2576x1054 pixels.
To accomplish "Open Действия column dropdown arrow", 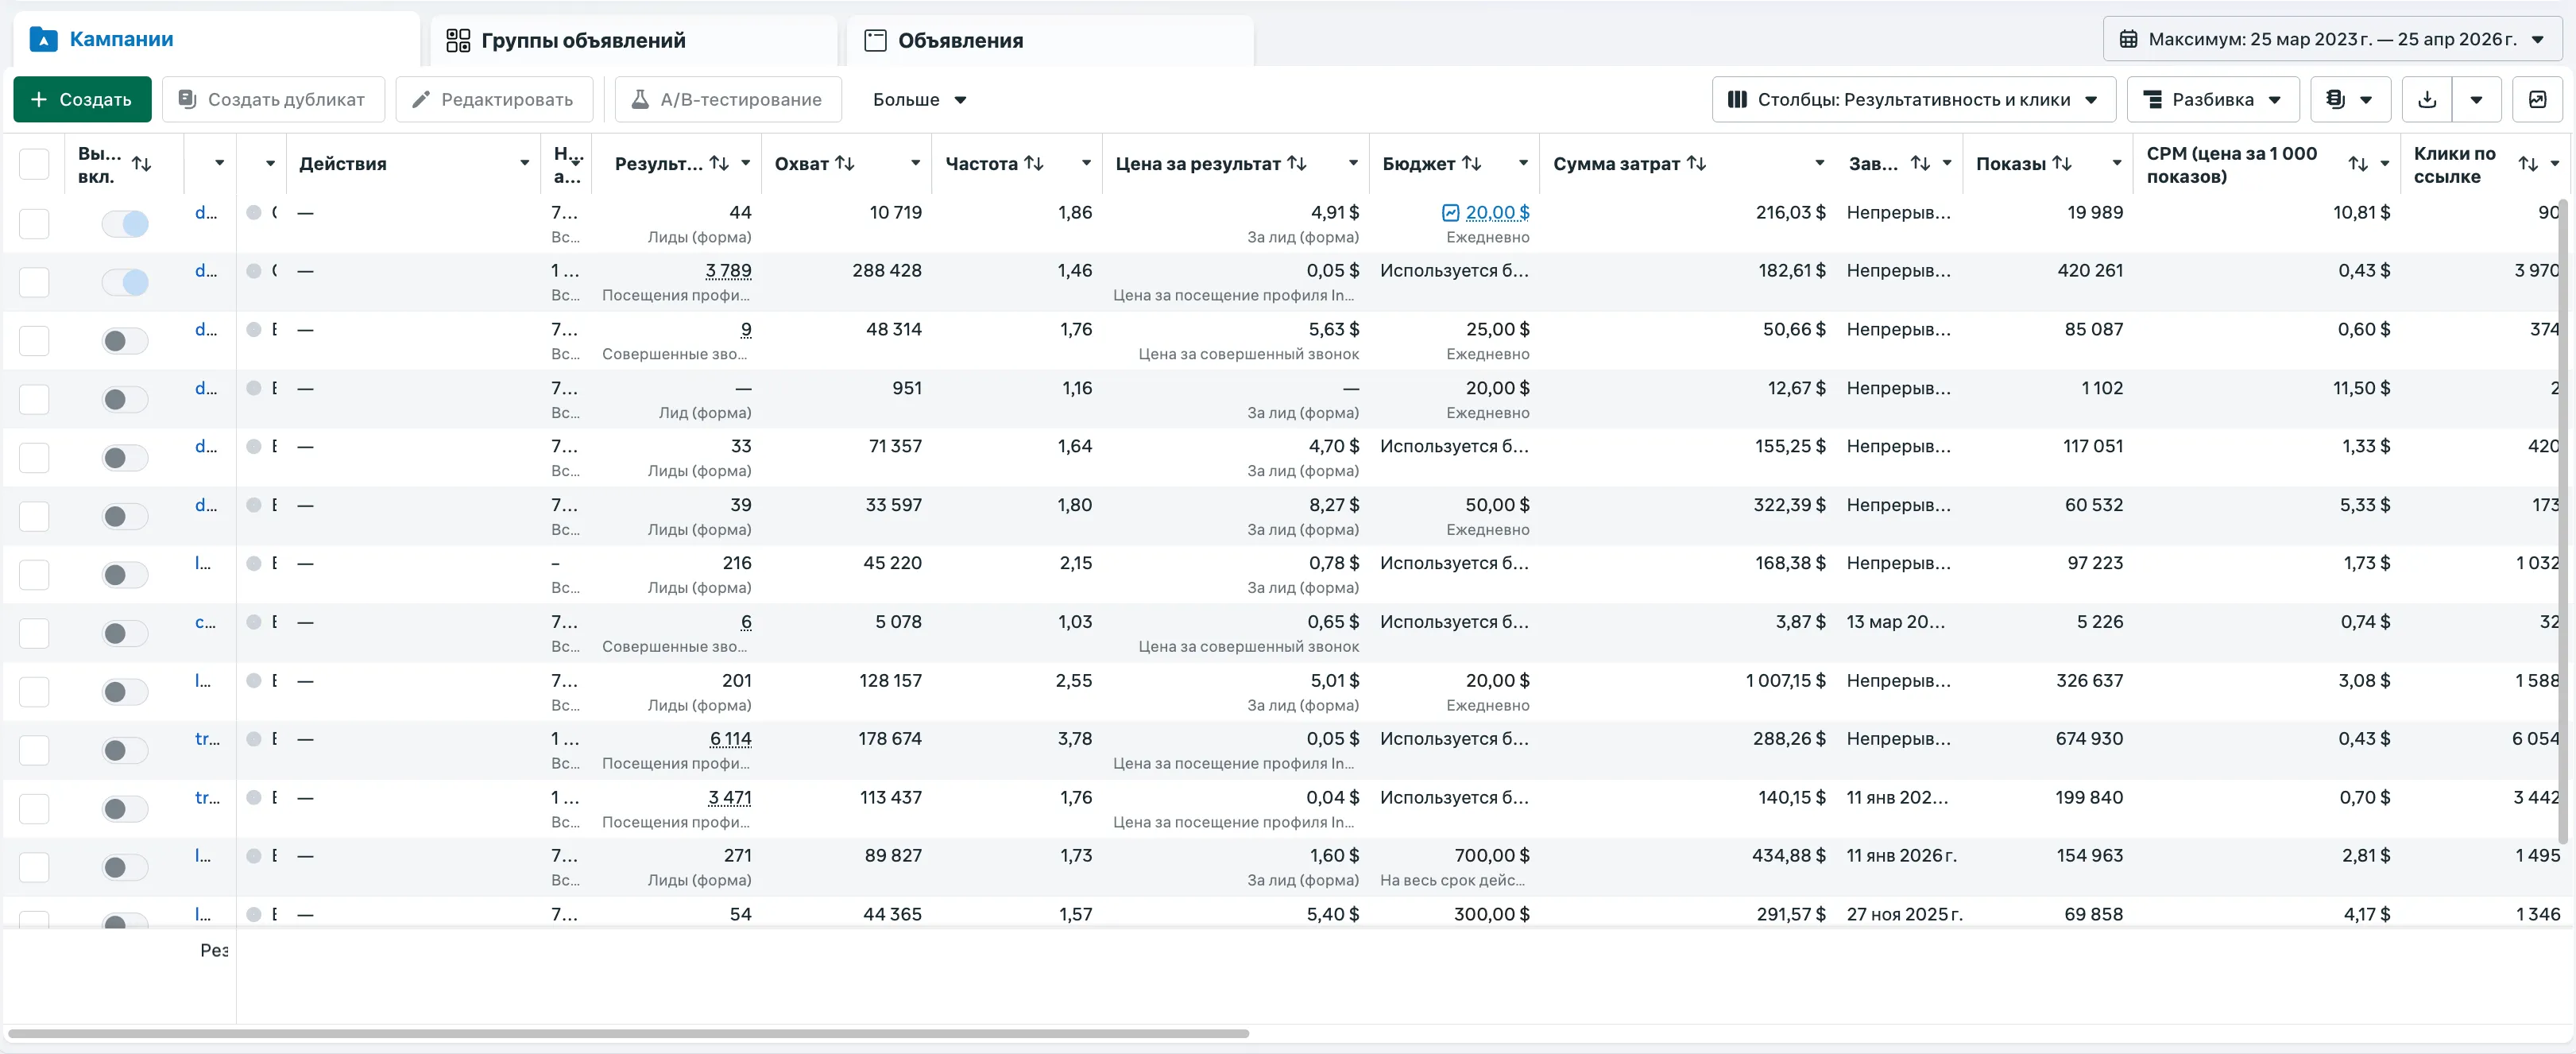I will (x=524, y=163).
